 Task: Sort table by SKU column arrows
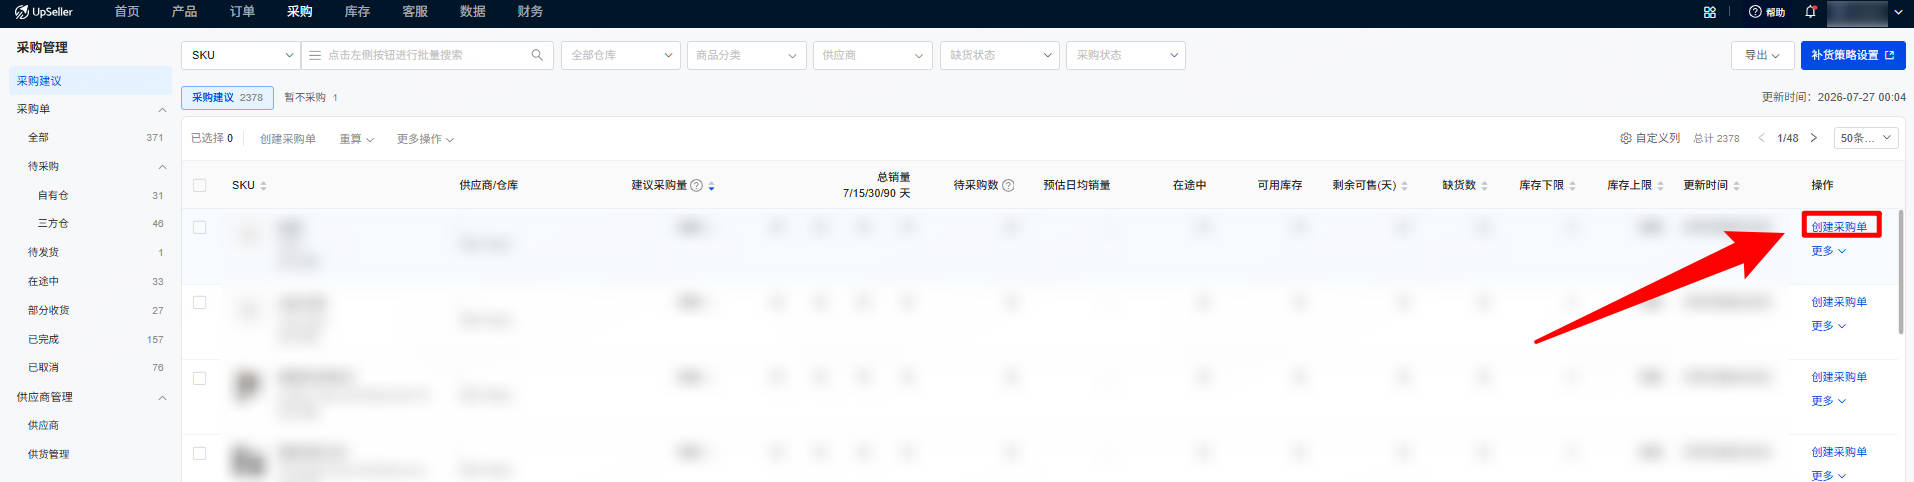(x=263, y=186)
